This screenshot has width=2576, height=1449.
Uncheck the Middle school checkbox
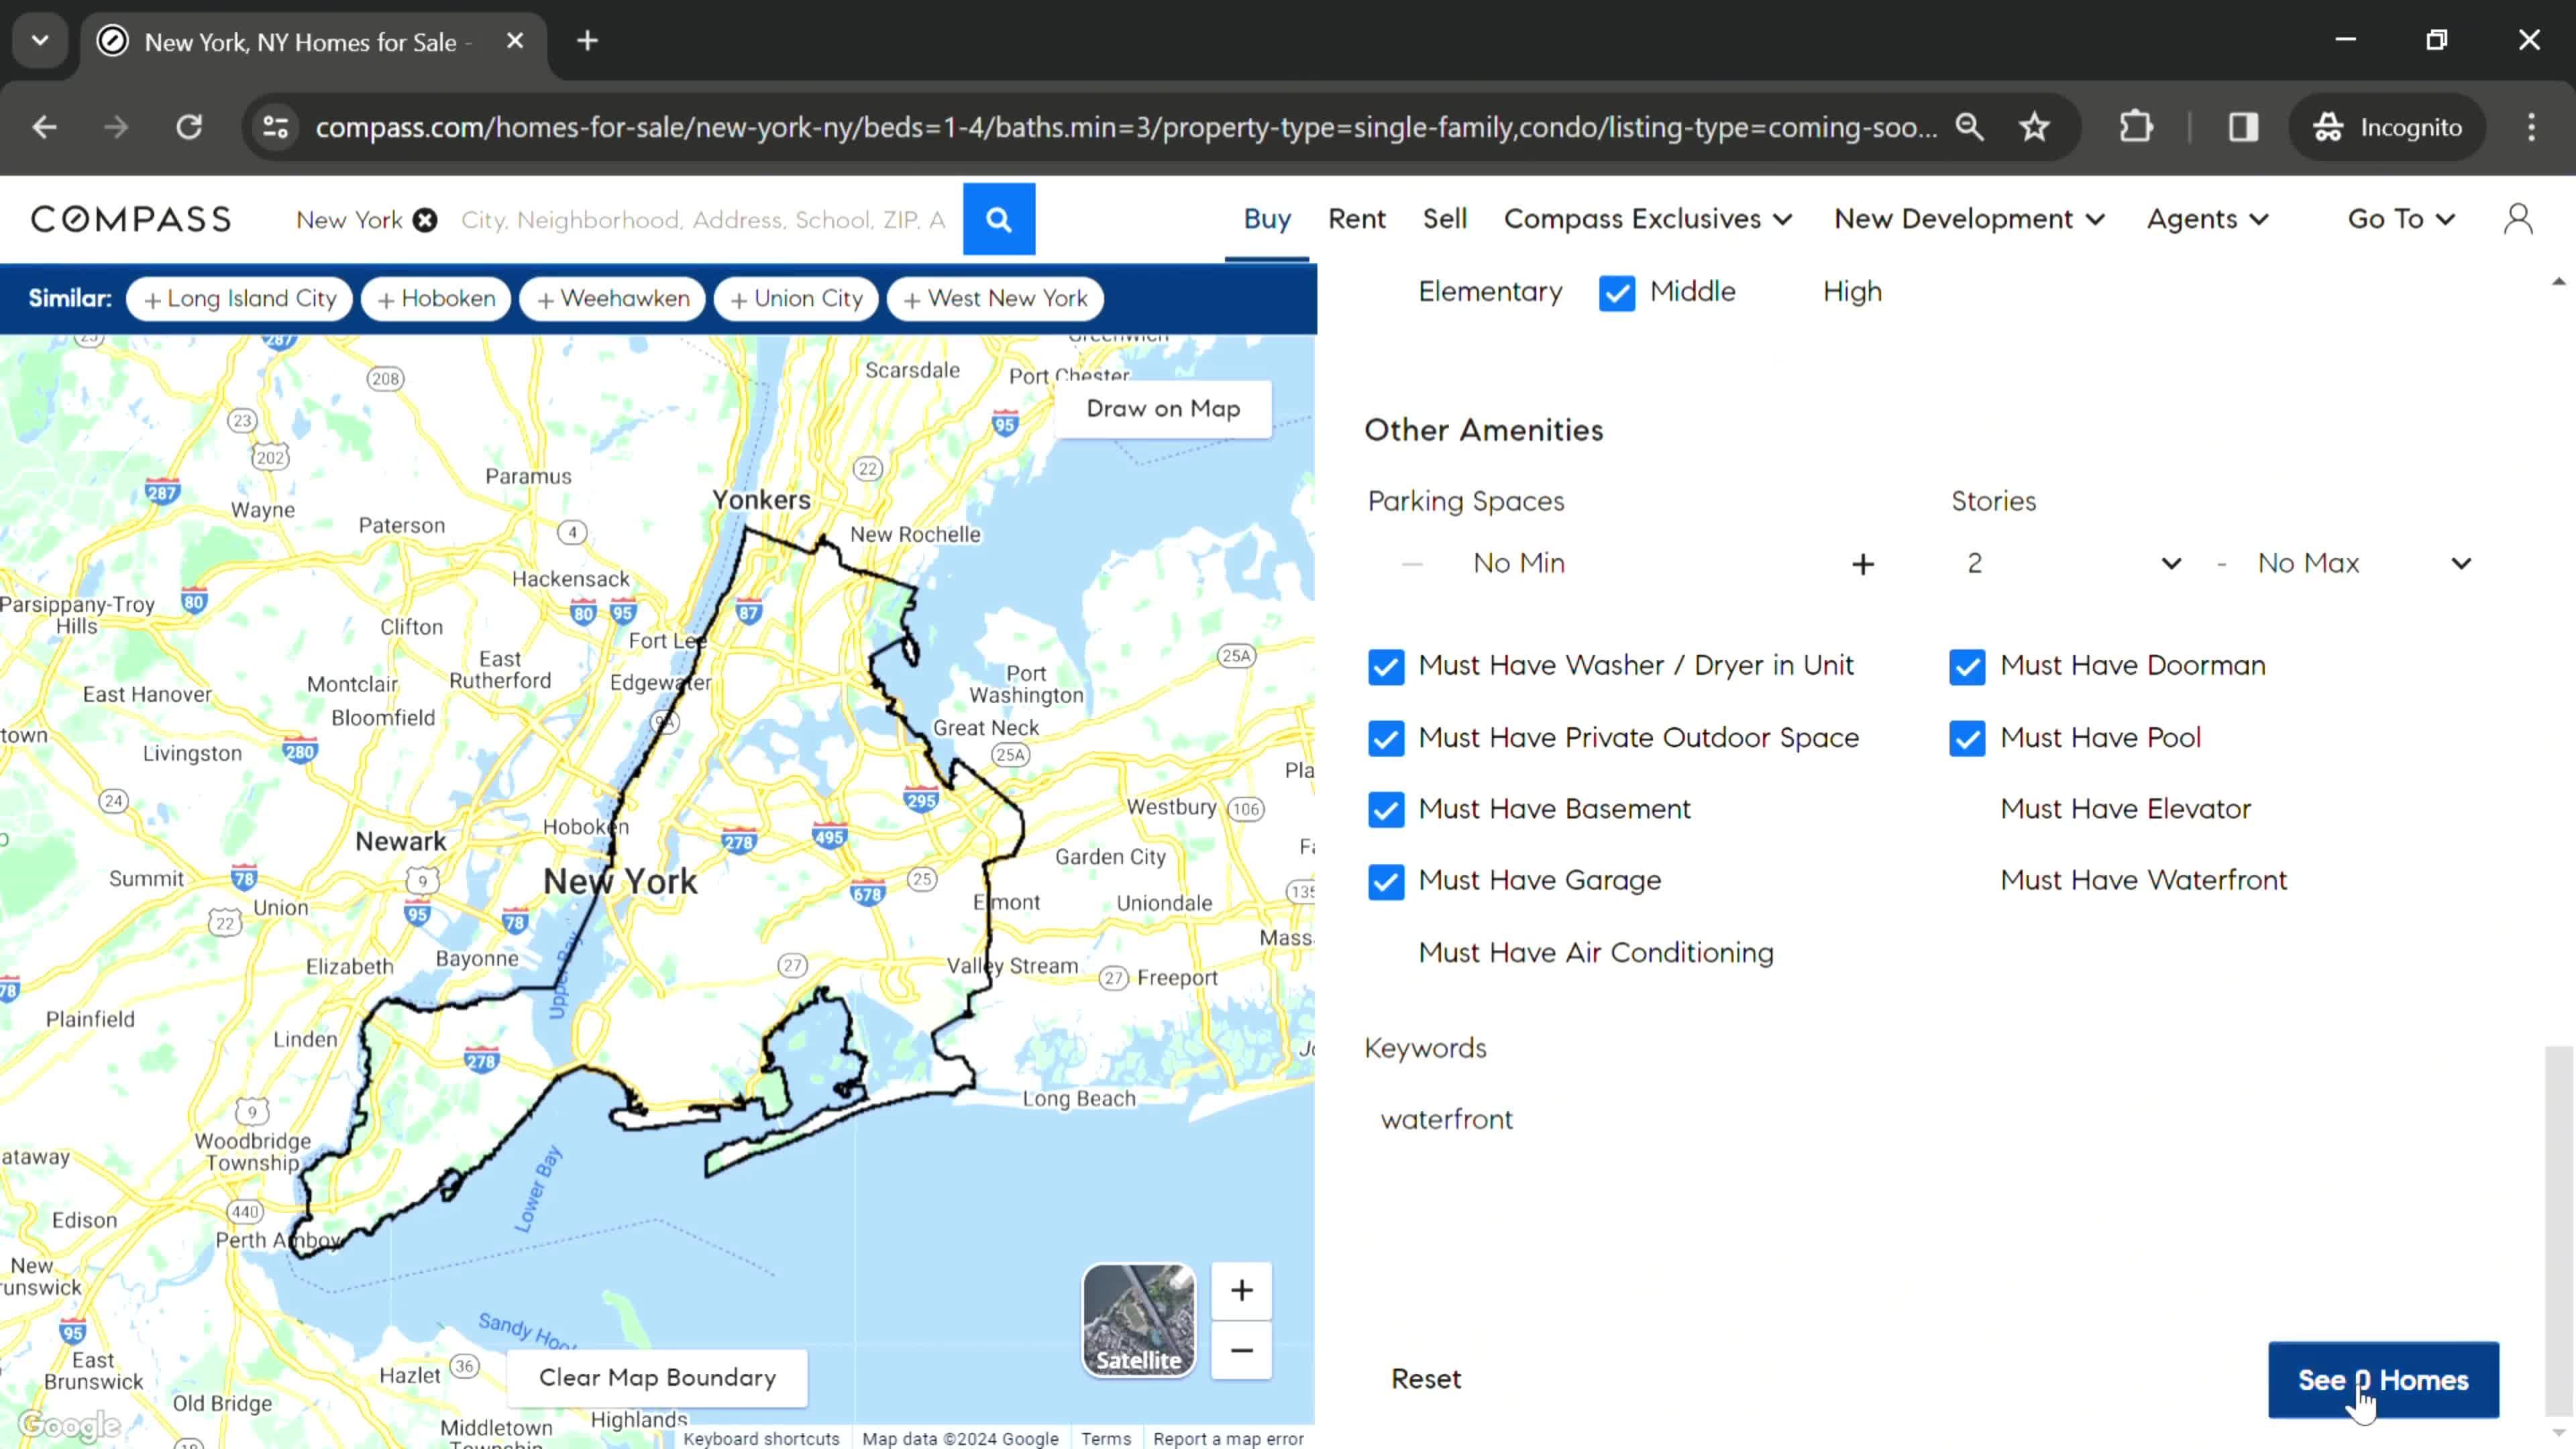click(1617, 293)
